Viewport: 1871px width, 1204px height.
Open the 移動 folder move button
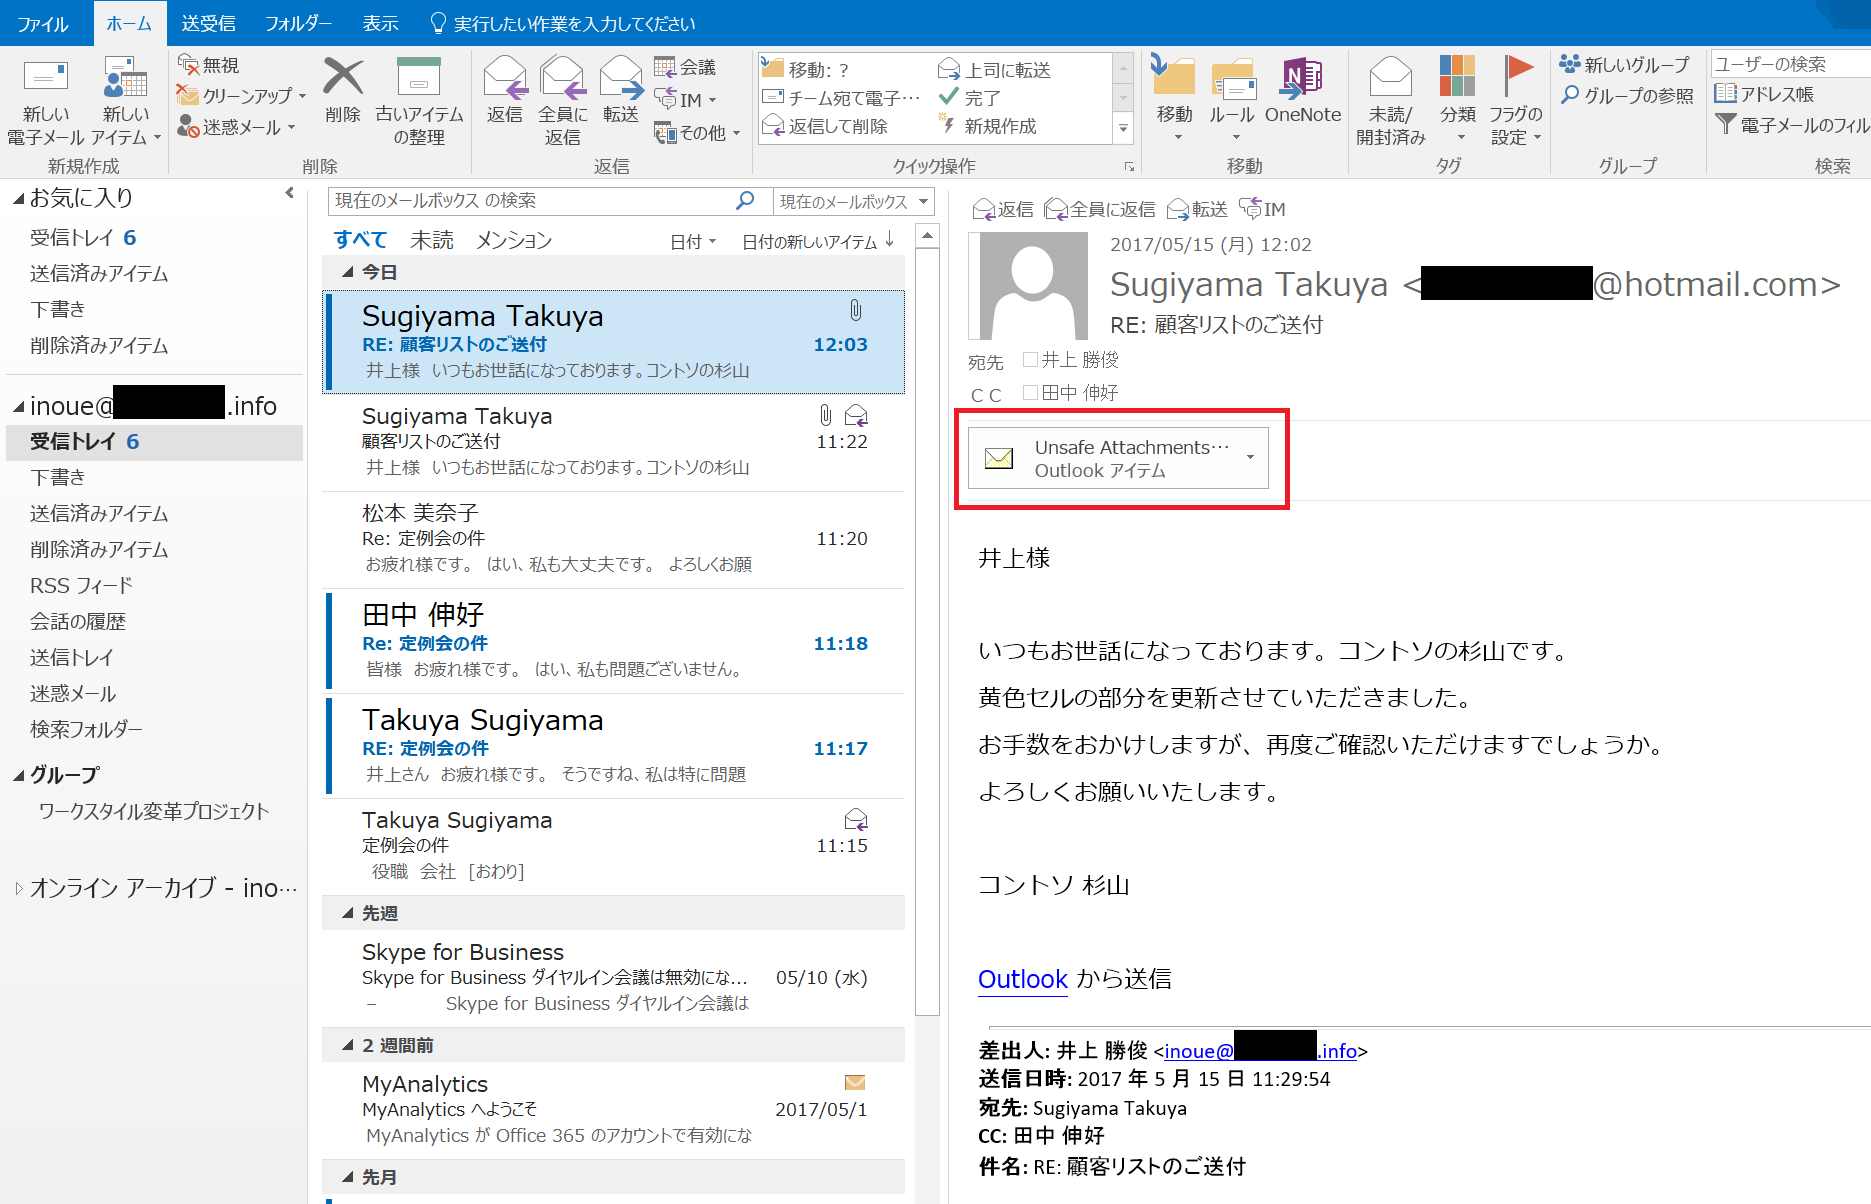(1174, 98)
